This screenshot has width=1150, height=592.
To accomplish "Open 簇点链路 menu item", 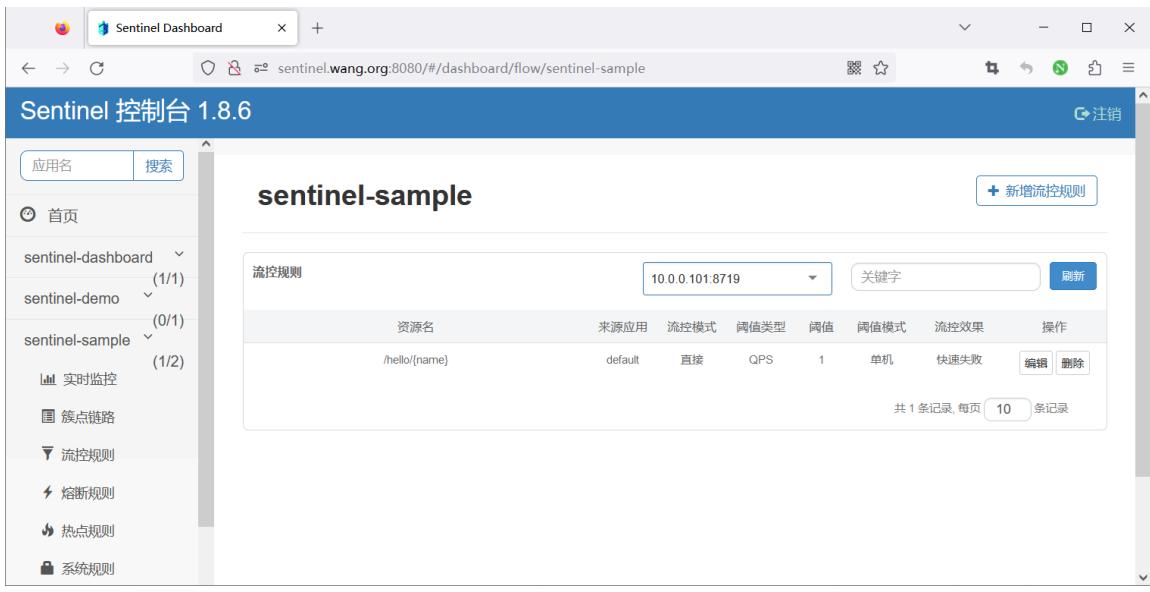I will coord(88,417).
